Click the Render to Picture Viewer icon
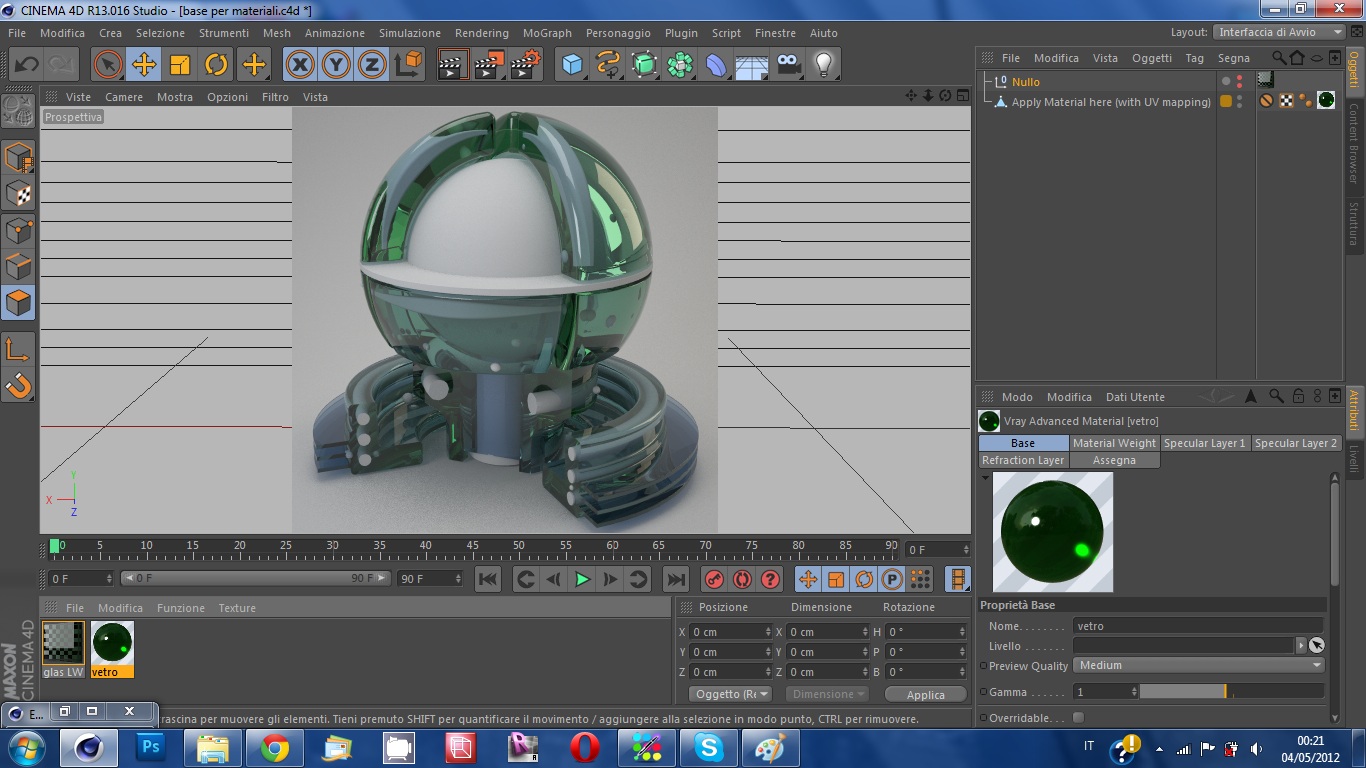Image resolution: width=1366 pixels, height=768 pixels. click(489, 65)
